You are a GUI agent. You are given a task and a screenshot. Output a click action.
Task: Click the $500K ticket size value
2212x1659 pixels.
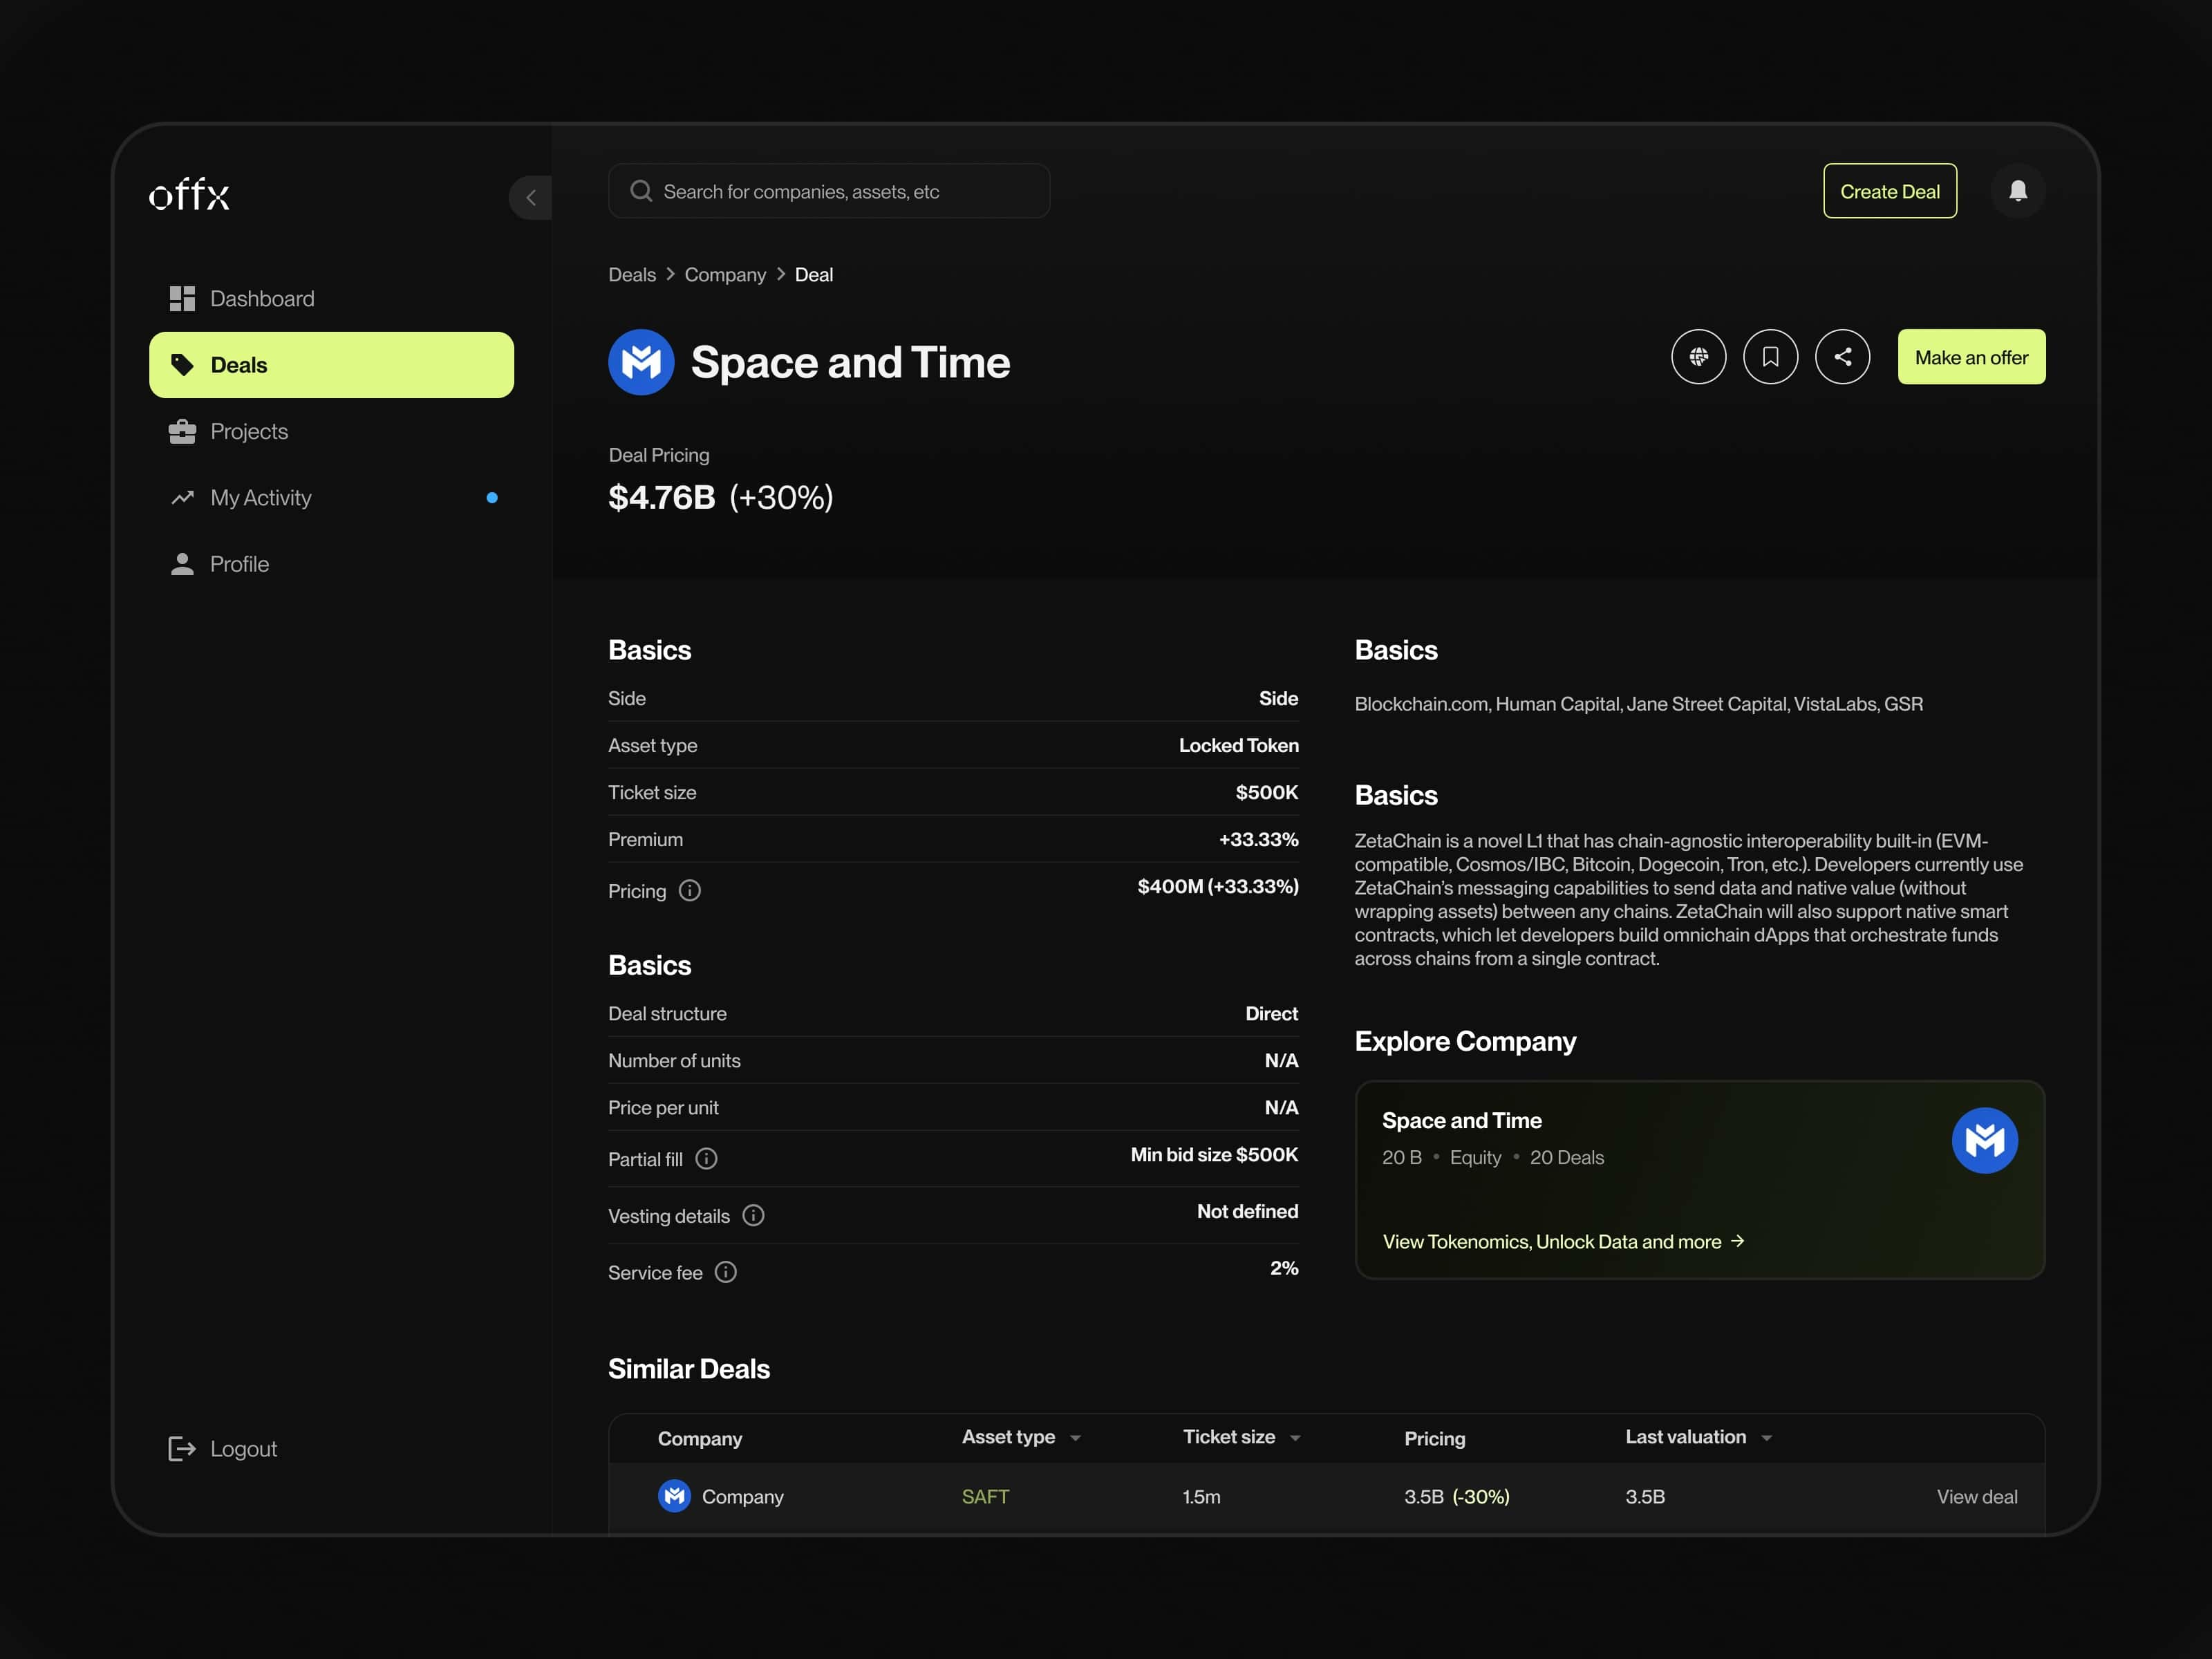1267,792
